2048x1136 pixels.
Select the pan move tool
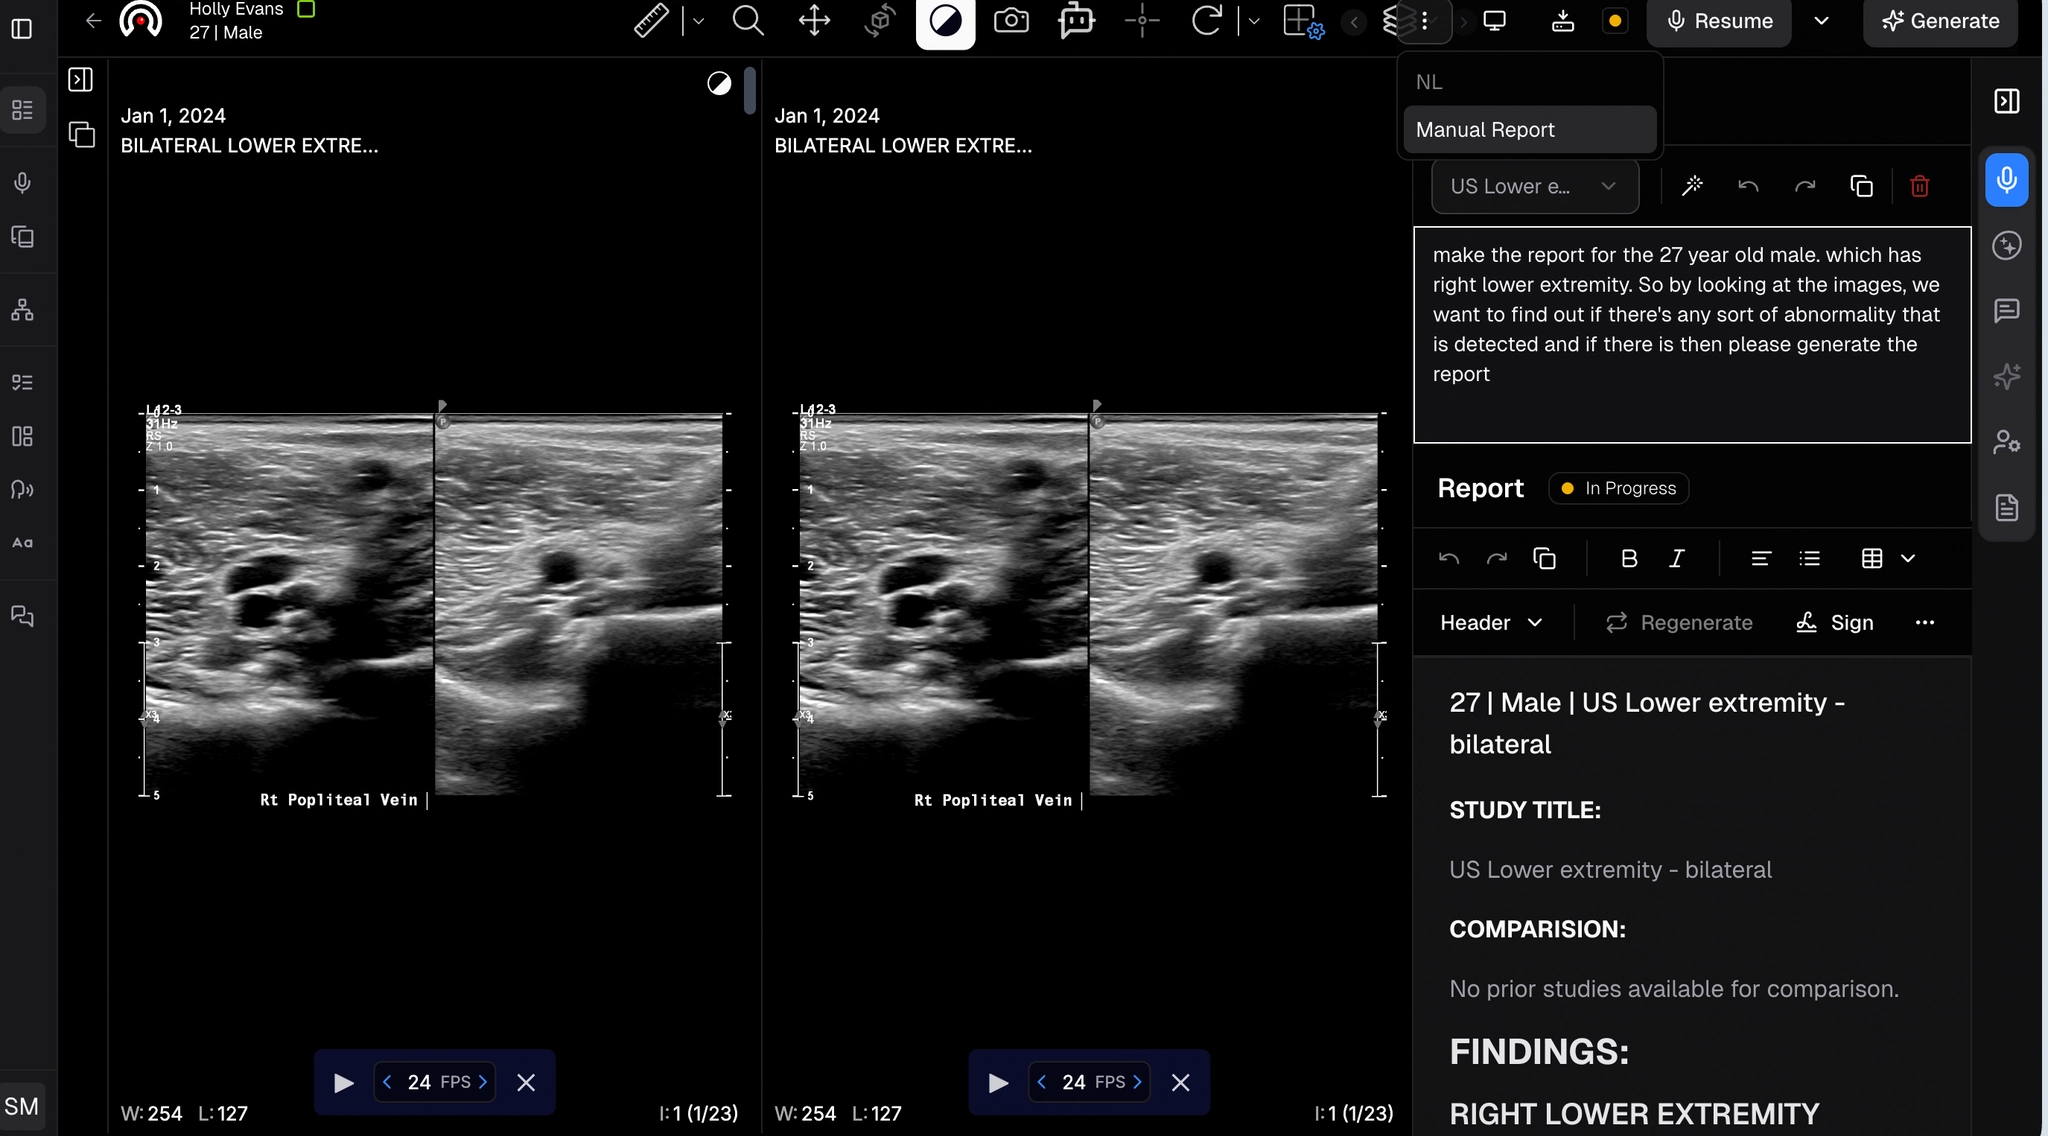tap(814, 21)
